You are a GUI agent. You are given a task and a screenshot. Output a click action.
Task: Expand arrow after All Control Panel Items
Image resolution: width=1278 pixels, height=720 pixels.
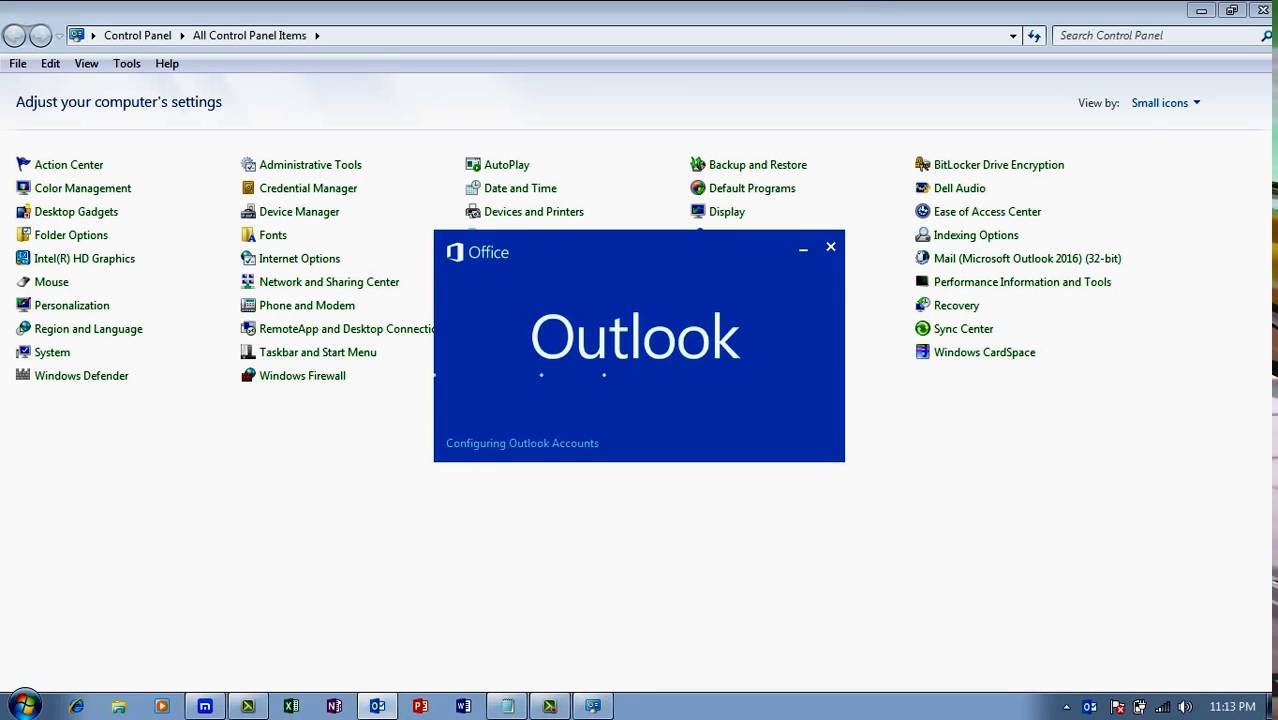[317, 36]
